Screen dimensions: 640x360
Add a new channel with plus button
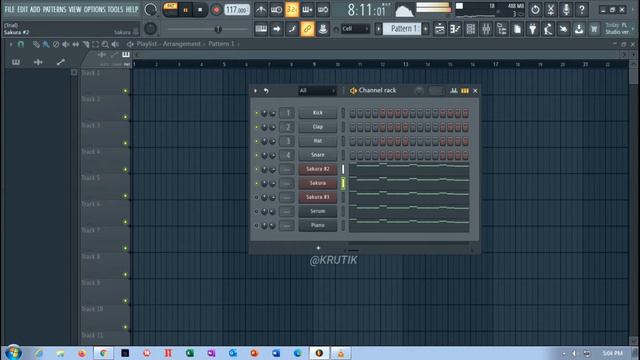[x=318, y=248]
